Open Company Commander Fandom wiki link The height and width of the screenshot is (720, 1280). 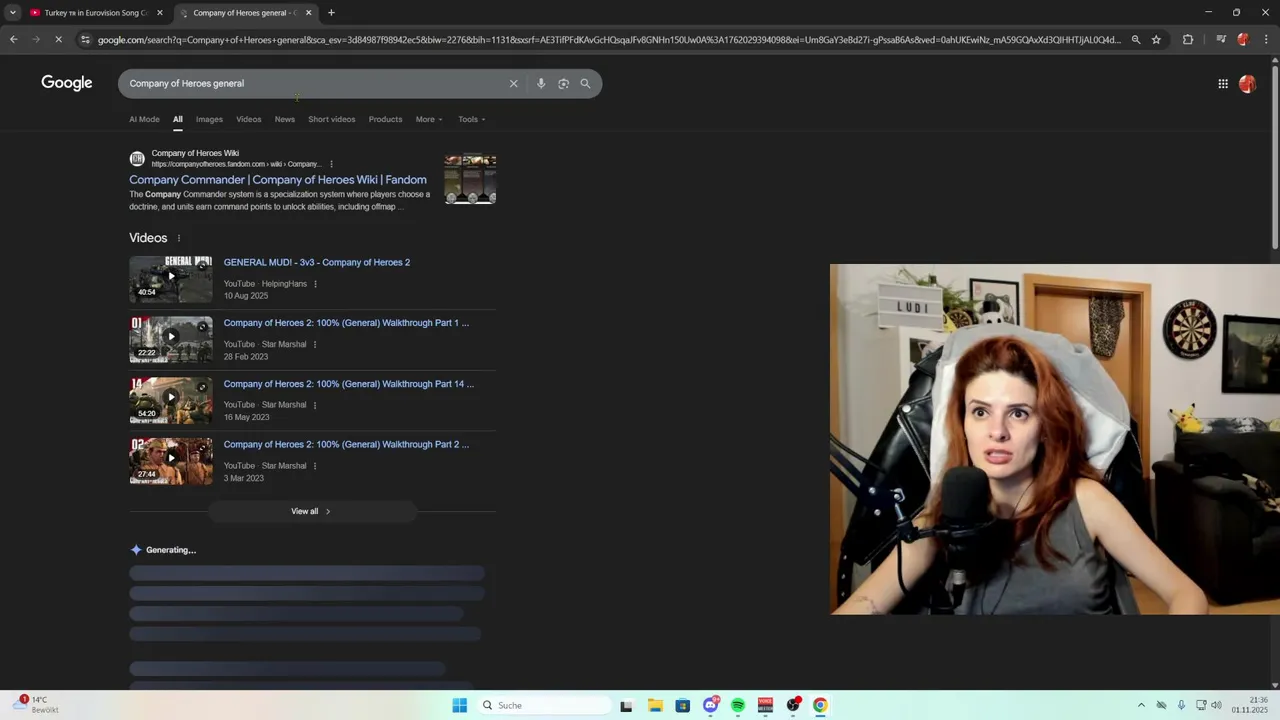(278, 180)
